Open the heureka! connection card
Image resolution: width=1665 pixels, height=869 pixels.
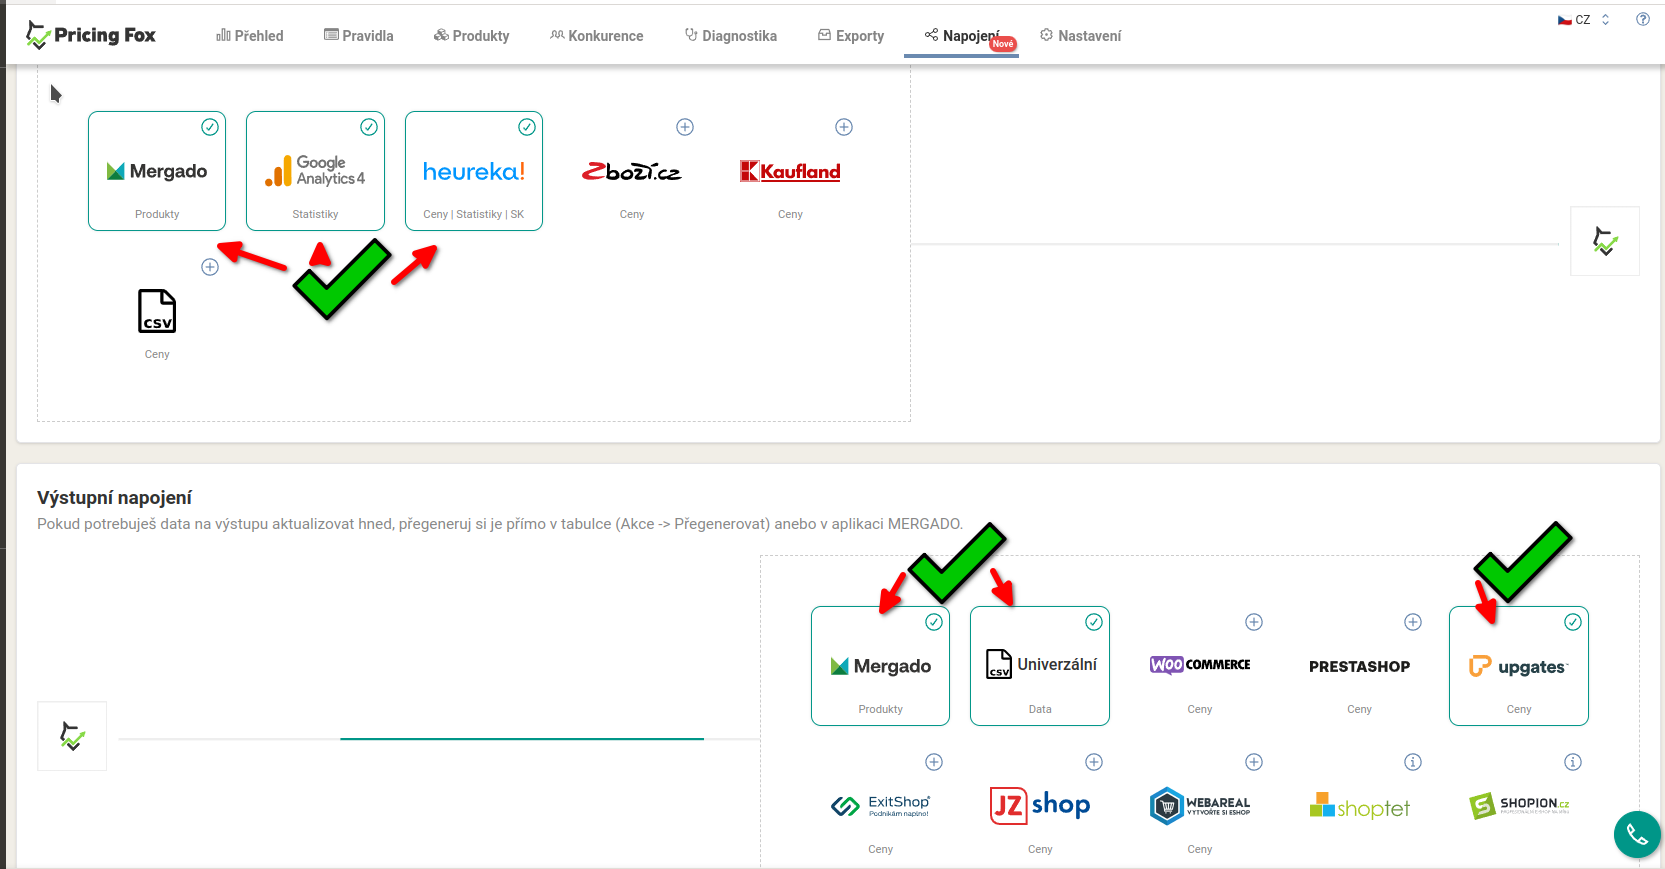click(x=473, y=172)
